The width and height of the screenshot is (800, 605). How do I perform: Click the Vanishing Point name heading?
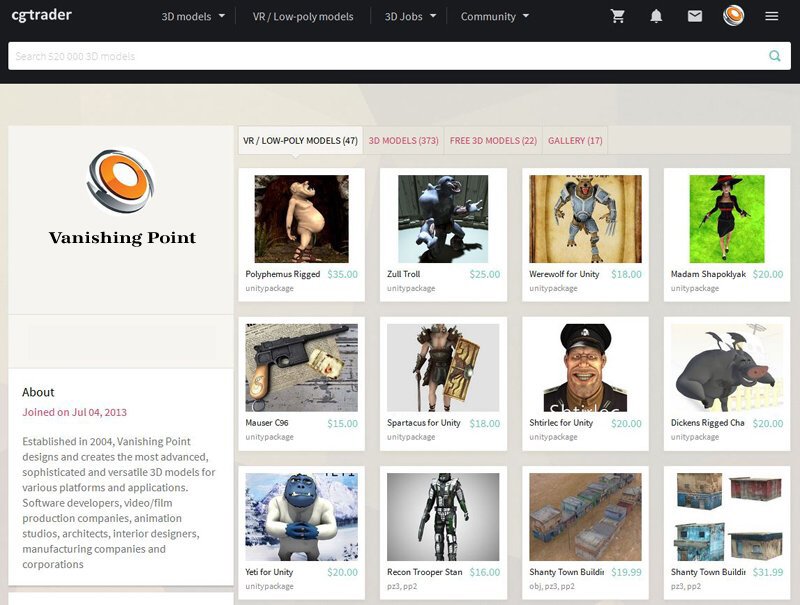(x=122, y=238)
